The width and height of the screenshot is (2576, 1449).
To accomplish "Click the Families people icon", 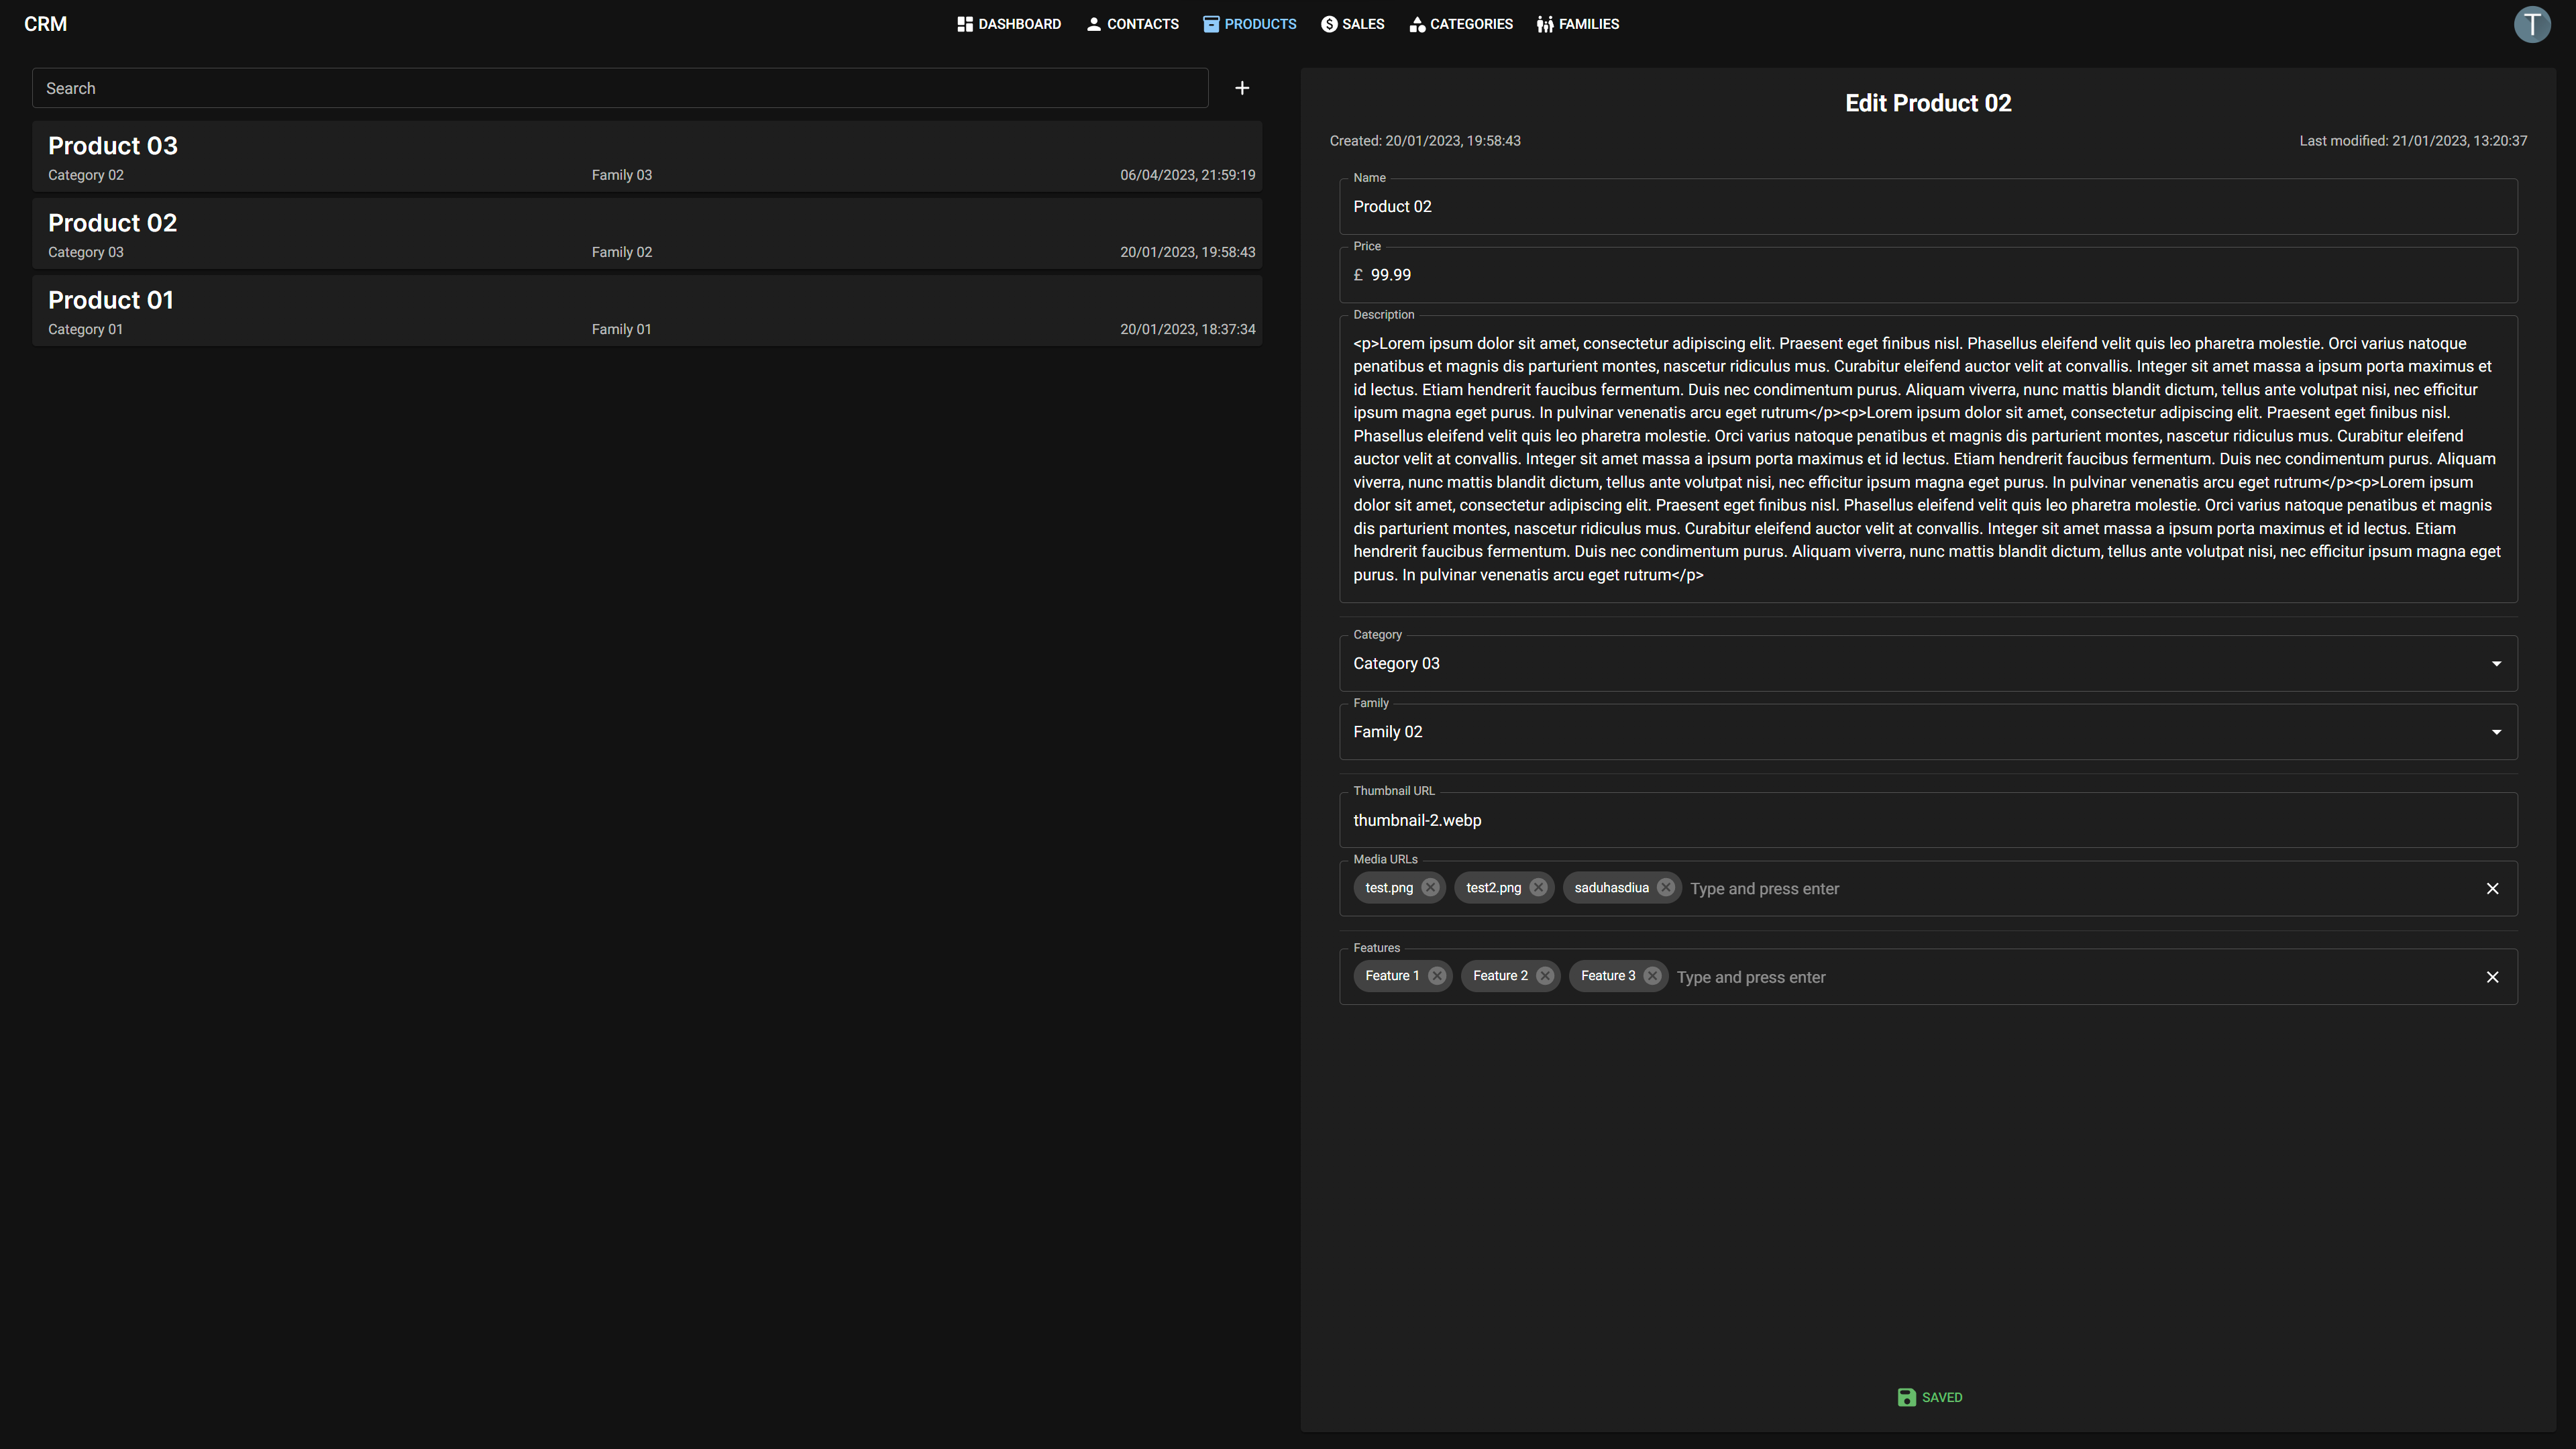I will click(x=1545, y=24).
